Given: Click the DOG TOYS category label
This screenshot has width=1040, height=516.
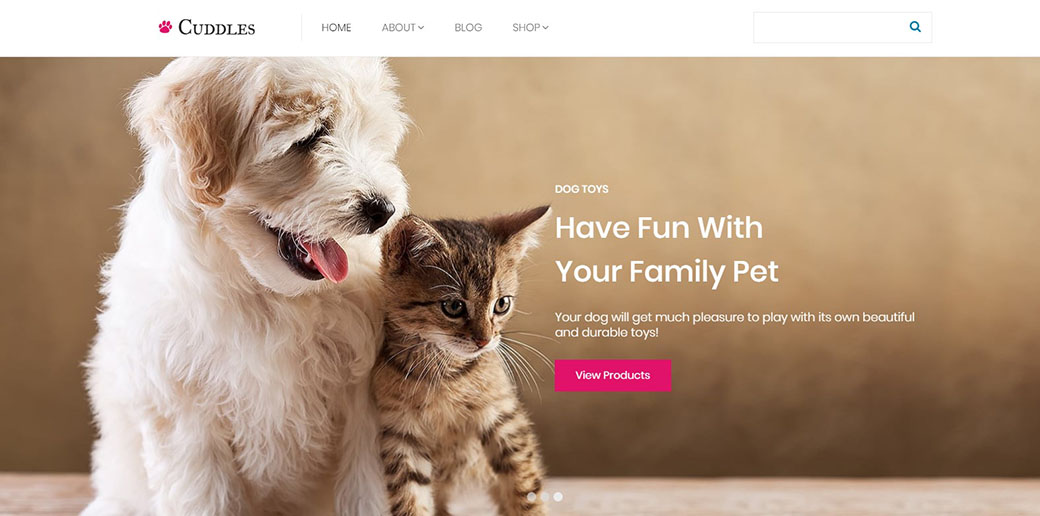Looking at the screenshot, I should (582, 189).
